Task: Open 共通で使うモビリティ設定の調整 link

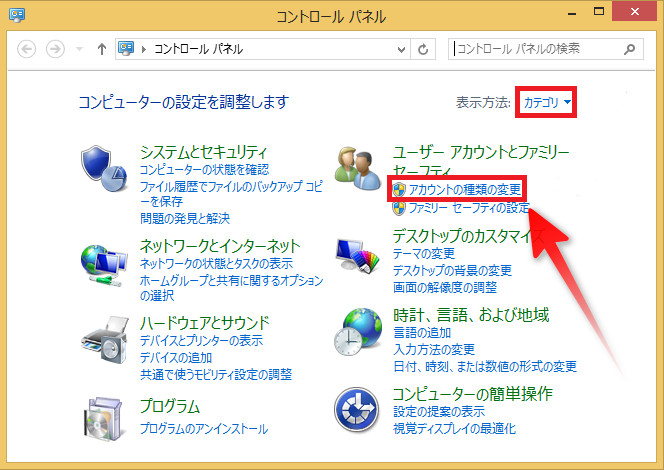Action: [216, 374]
